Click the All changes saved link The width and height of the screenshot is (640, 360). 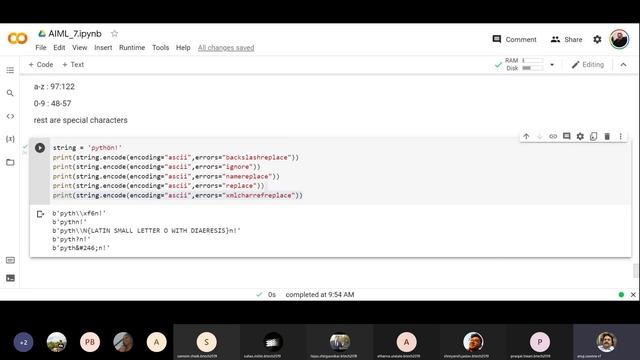[x=226, y=48]
